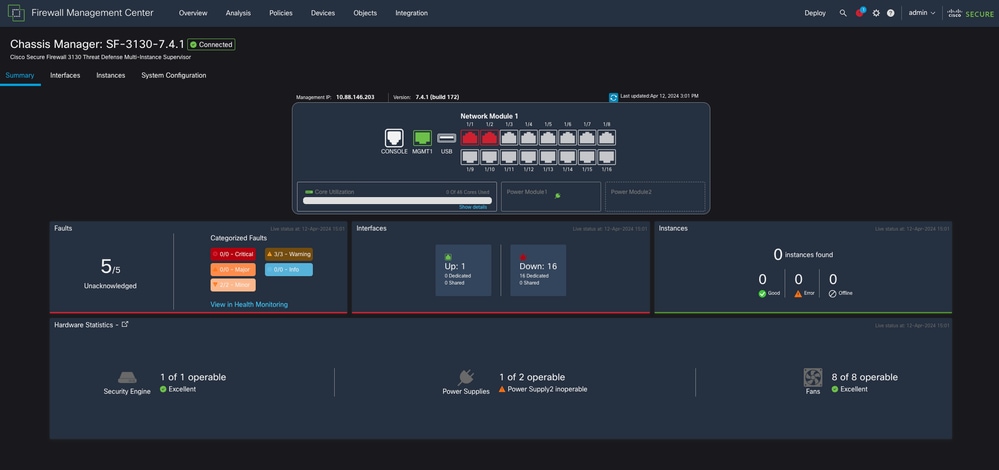The width and height of the screenshot is (999, 470).
Task: Select red port 1/2
Action: (x=490, y=138)
